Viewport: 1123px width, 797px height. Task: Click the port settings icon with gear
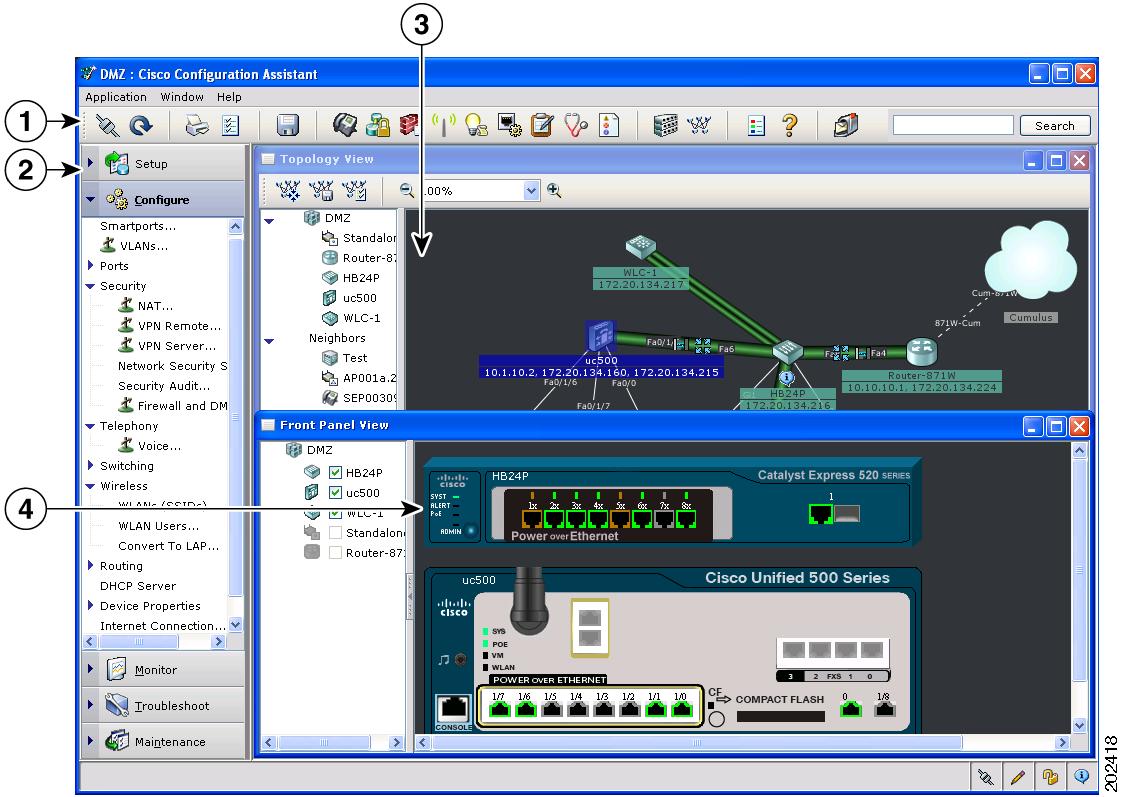[509, 125]
